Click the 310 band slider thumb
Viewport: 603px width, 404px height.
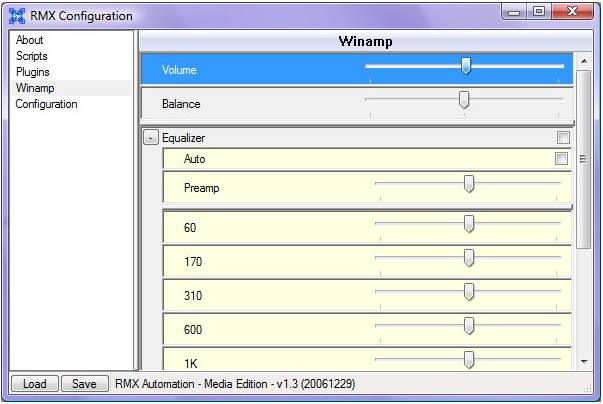469,292
